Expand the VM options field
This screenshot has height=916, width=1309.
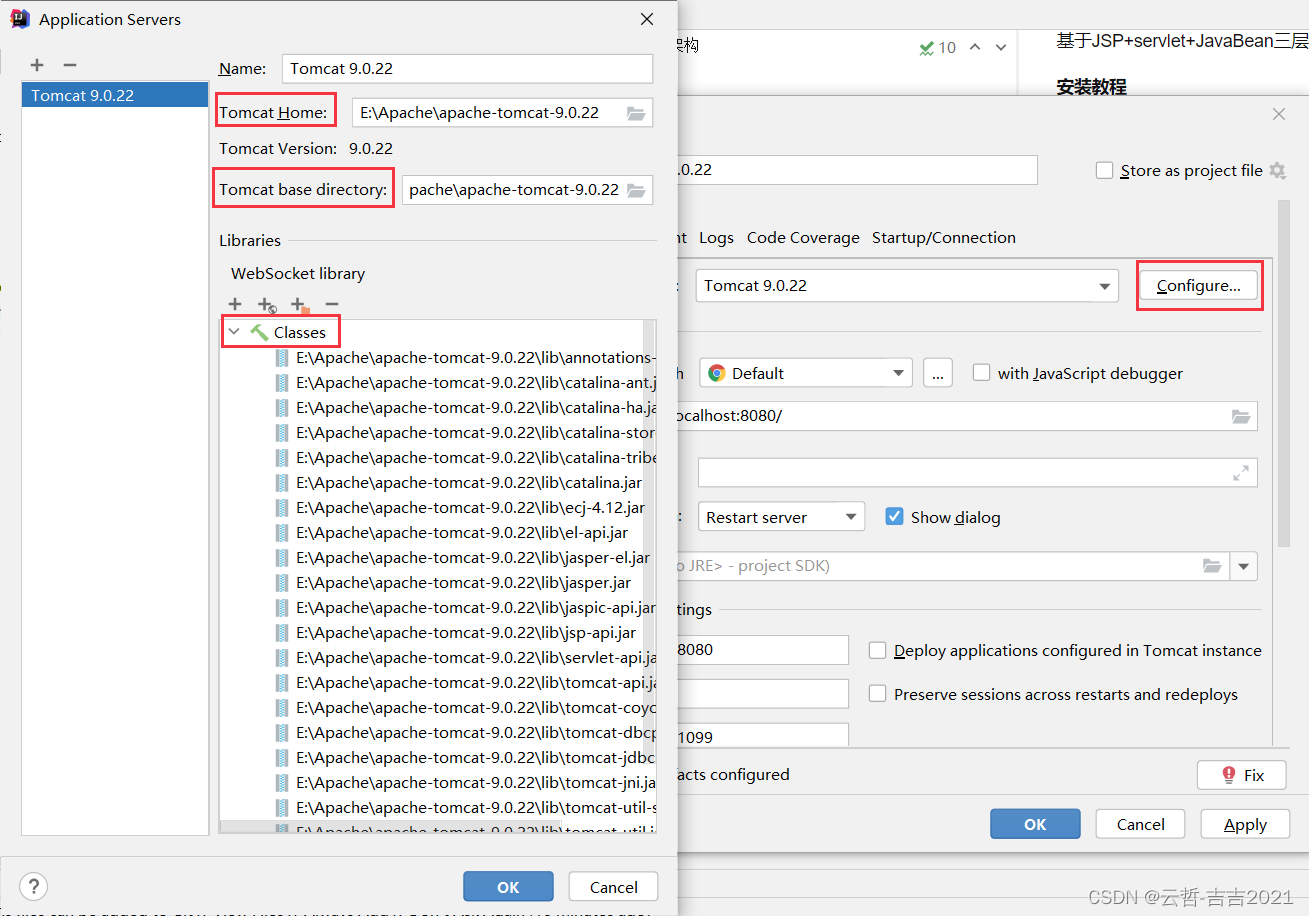pyautogui.click(x=1241, y=473)
